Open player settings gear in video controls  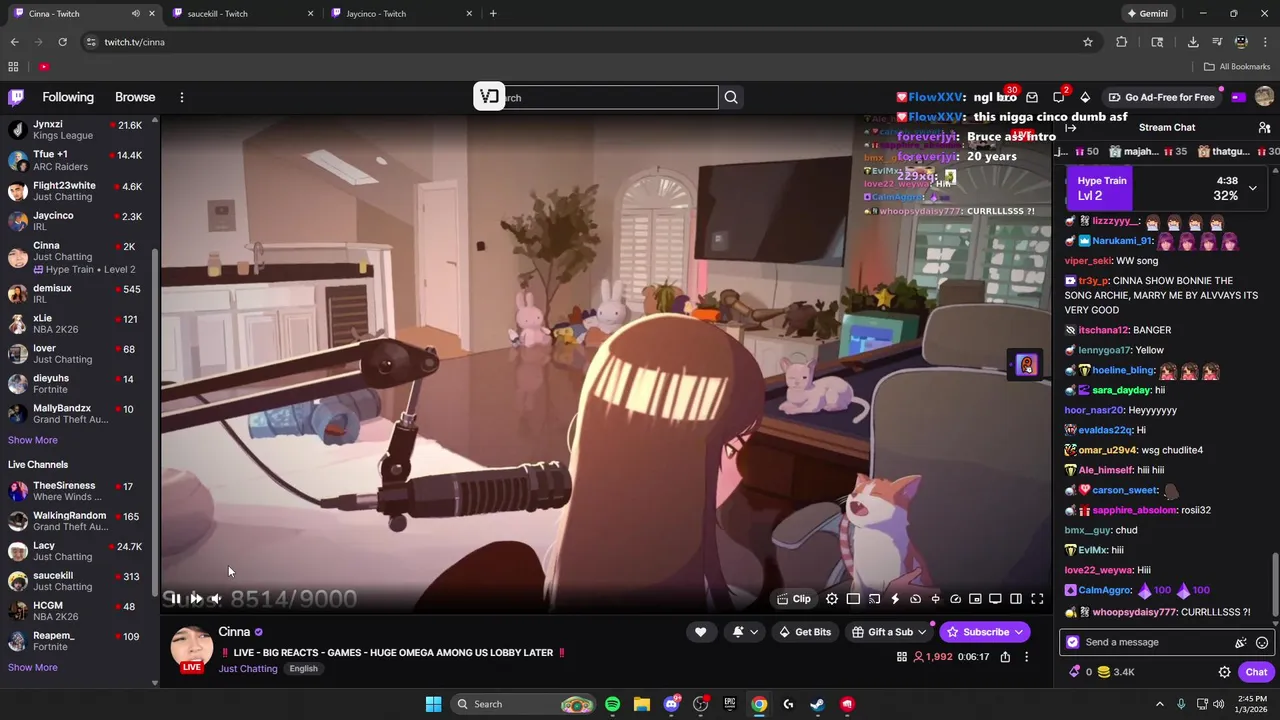coord(832,599)
